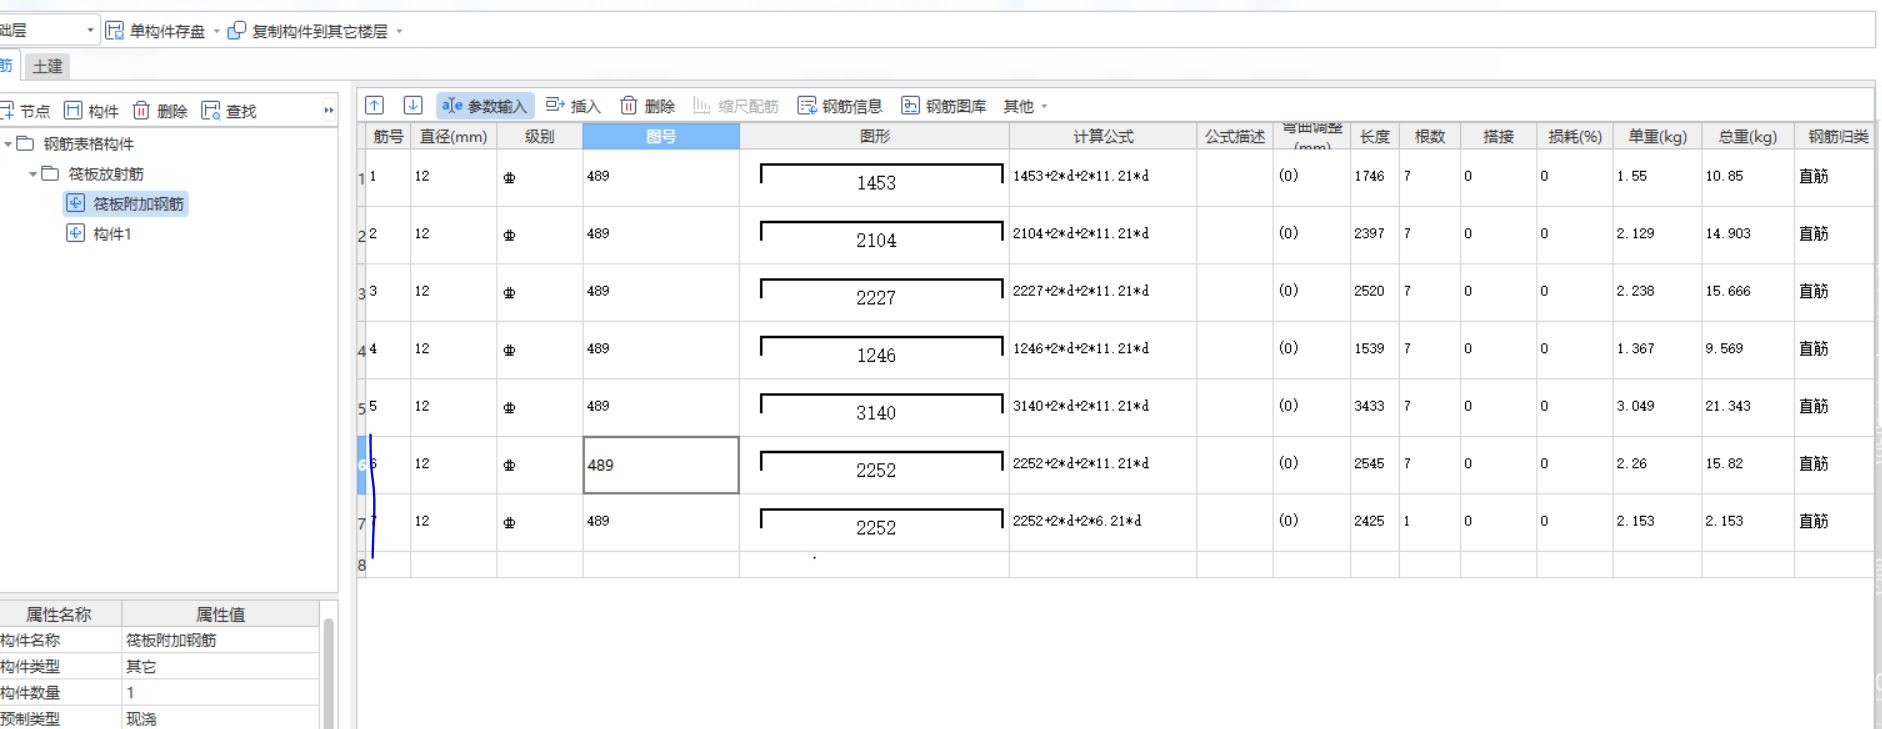Click the property panel vertical scrollbar
This screenshot has height=729, width=1882.
tap(328, 672)
